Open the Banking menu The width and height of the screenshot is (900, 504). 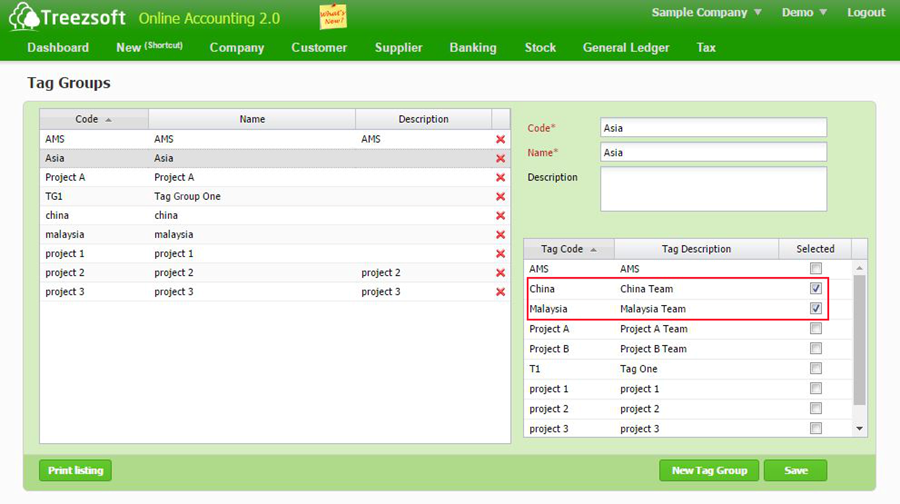pyautogui.click(x=473, y=48)
